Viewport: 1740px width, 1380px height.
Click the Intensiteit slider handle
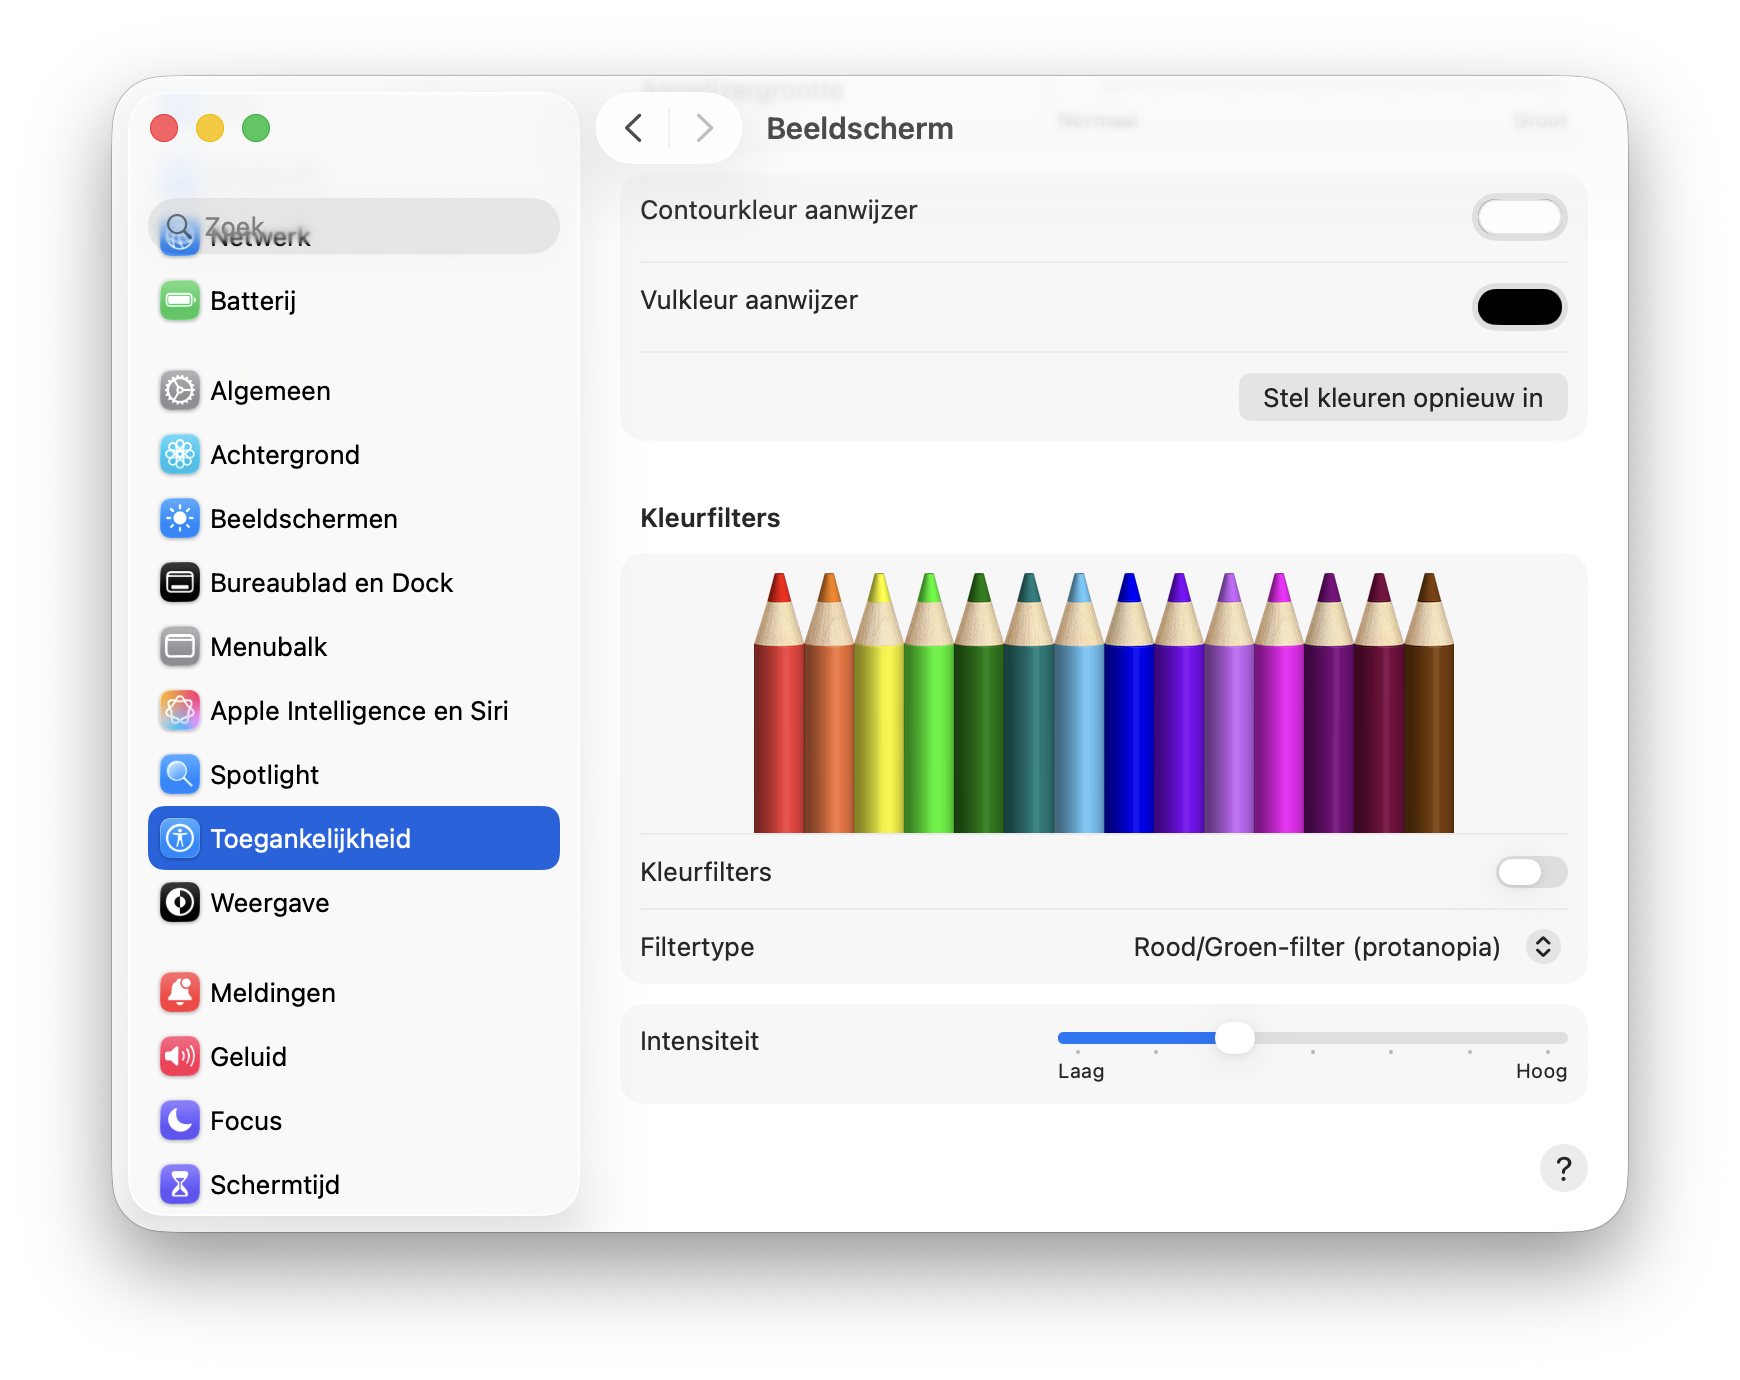[x=1235, y=1038]
